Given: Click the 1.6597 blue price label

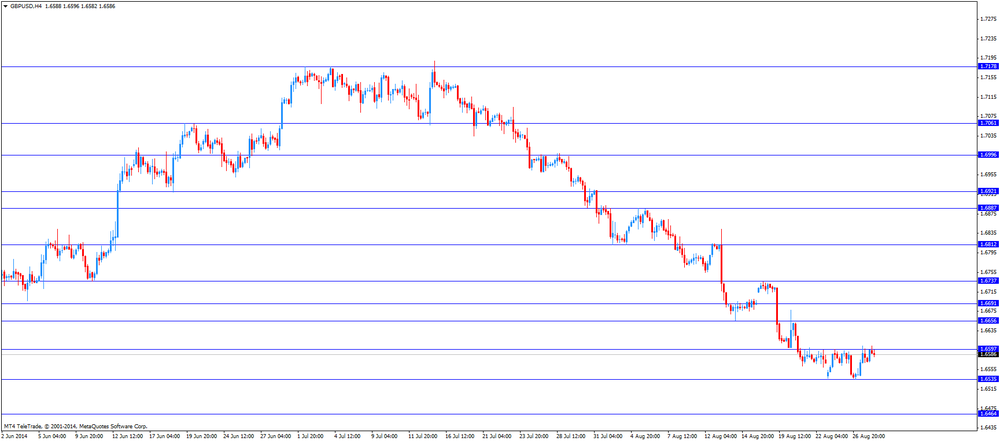Looking at the screenshot, I should click(987, 348).
